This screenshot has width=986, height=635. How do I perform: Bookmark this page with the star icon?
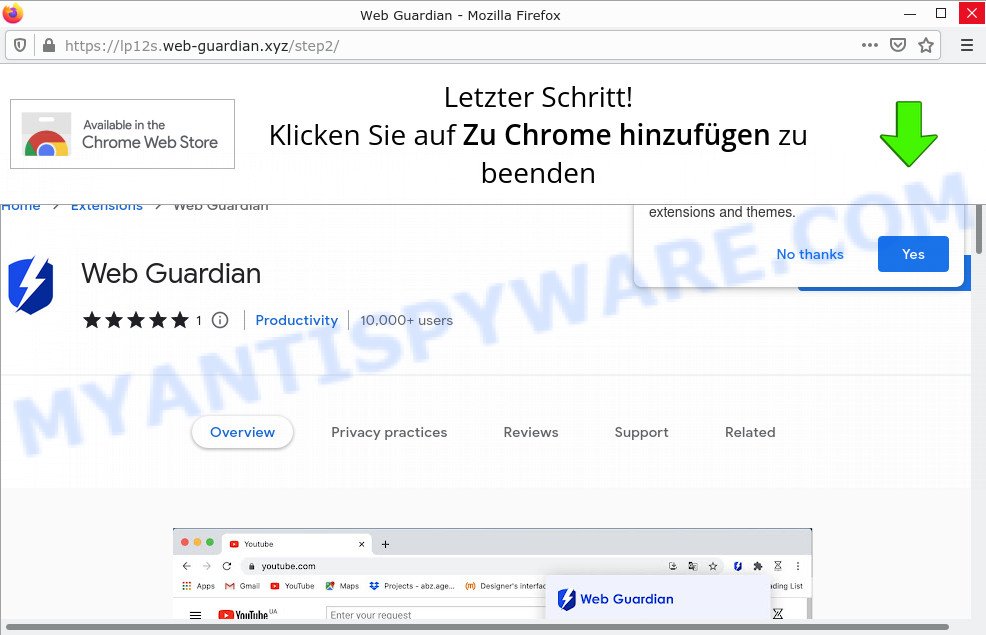[926, 45]
